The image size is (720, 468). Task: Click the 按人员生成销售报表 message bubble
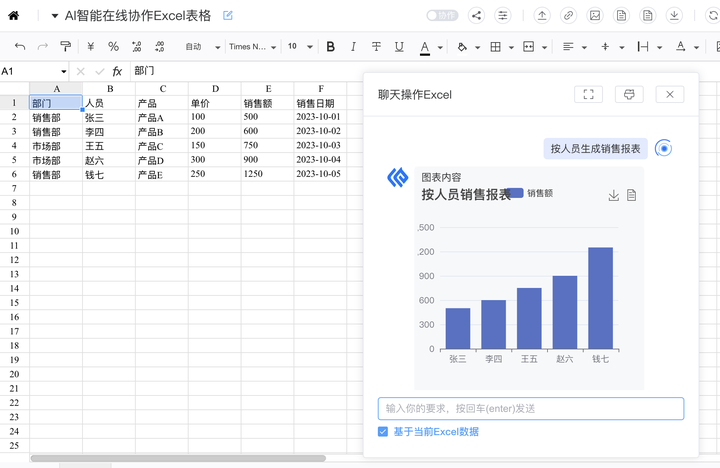(x=595, y=149)
